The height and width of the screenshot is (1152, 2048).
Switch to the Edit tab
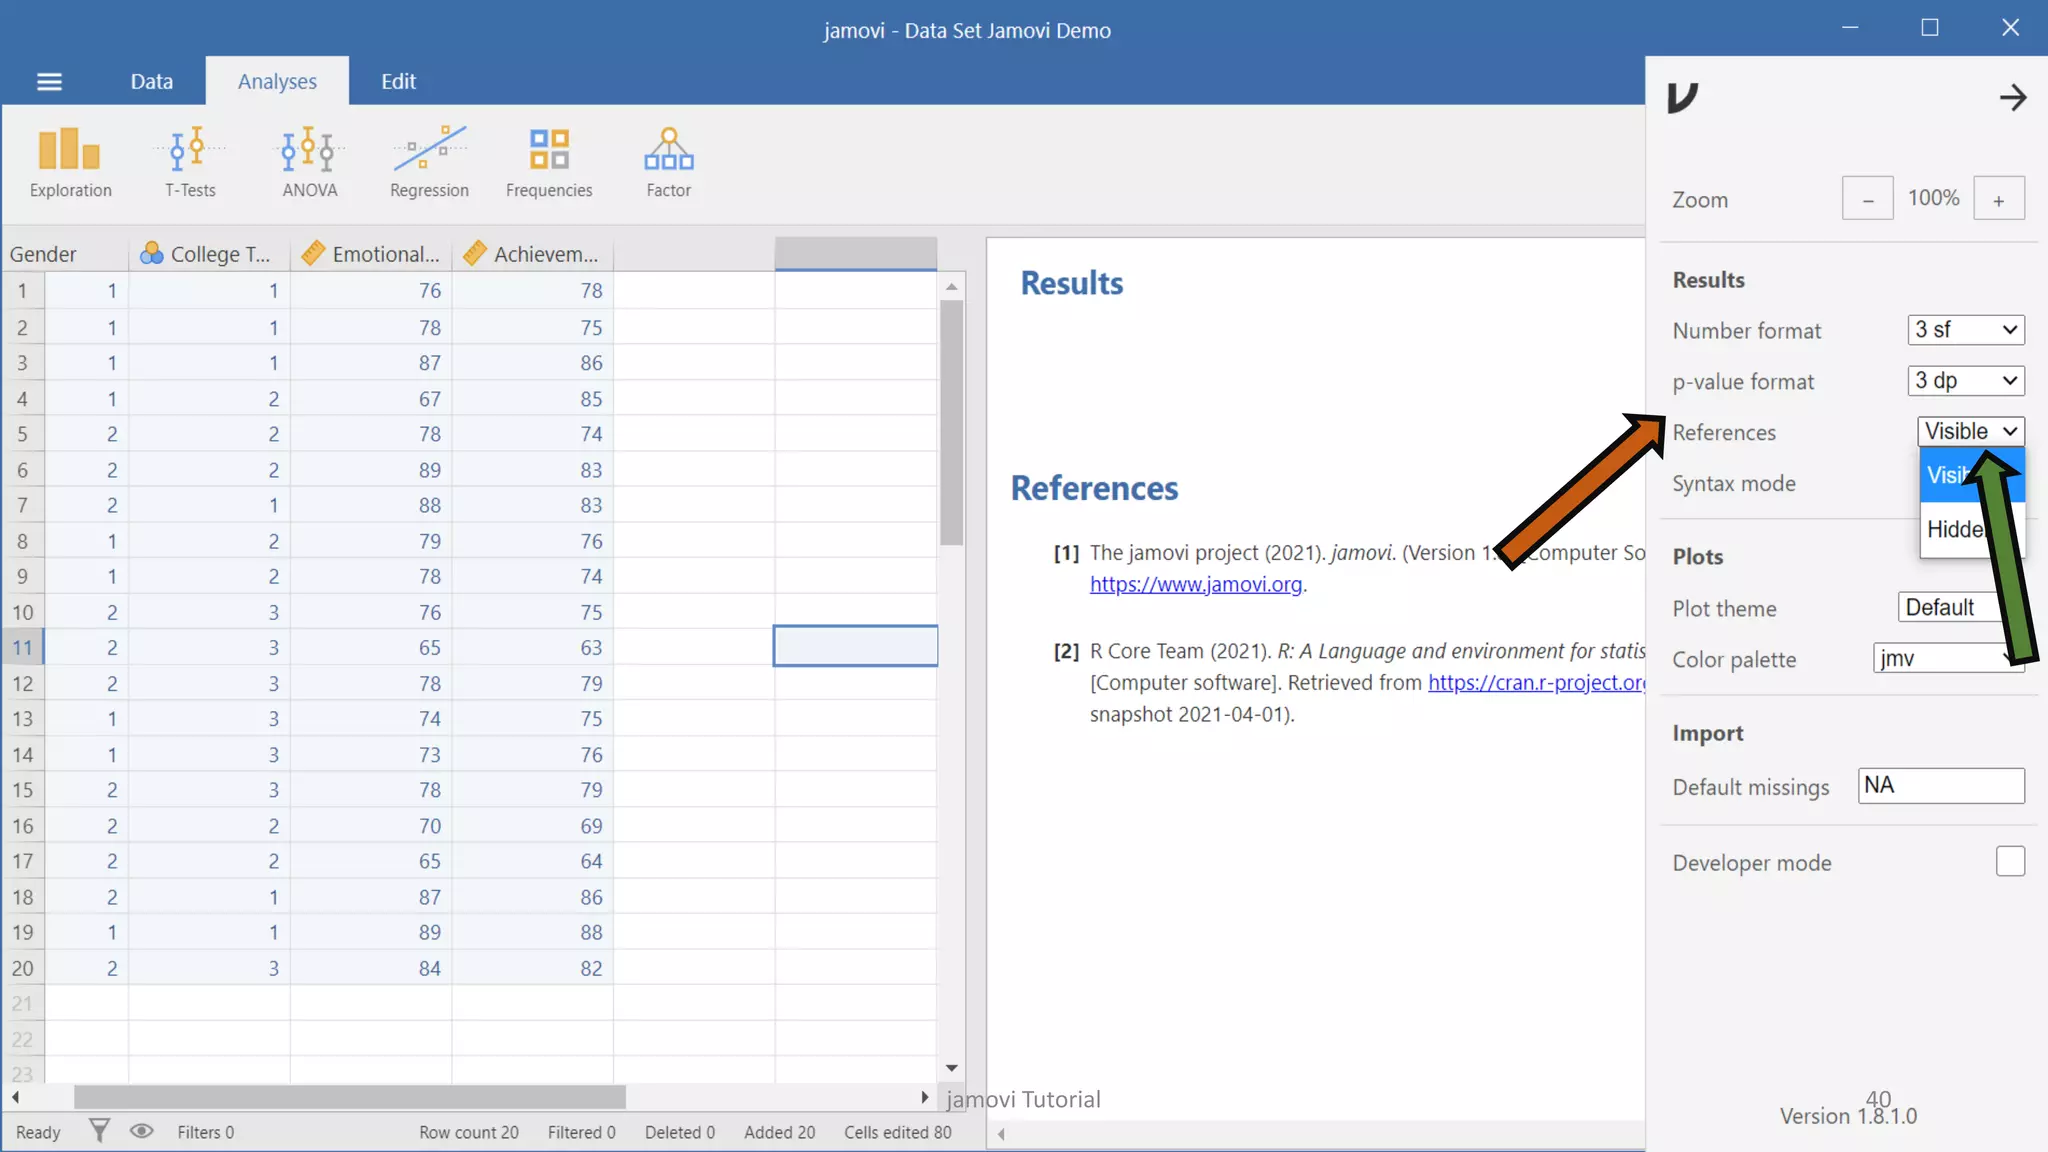398,82
